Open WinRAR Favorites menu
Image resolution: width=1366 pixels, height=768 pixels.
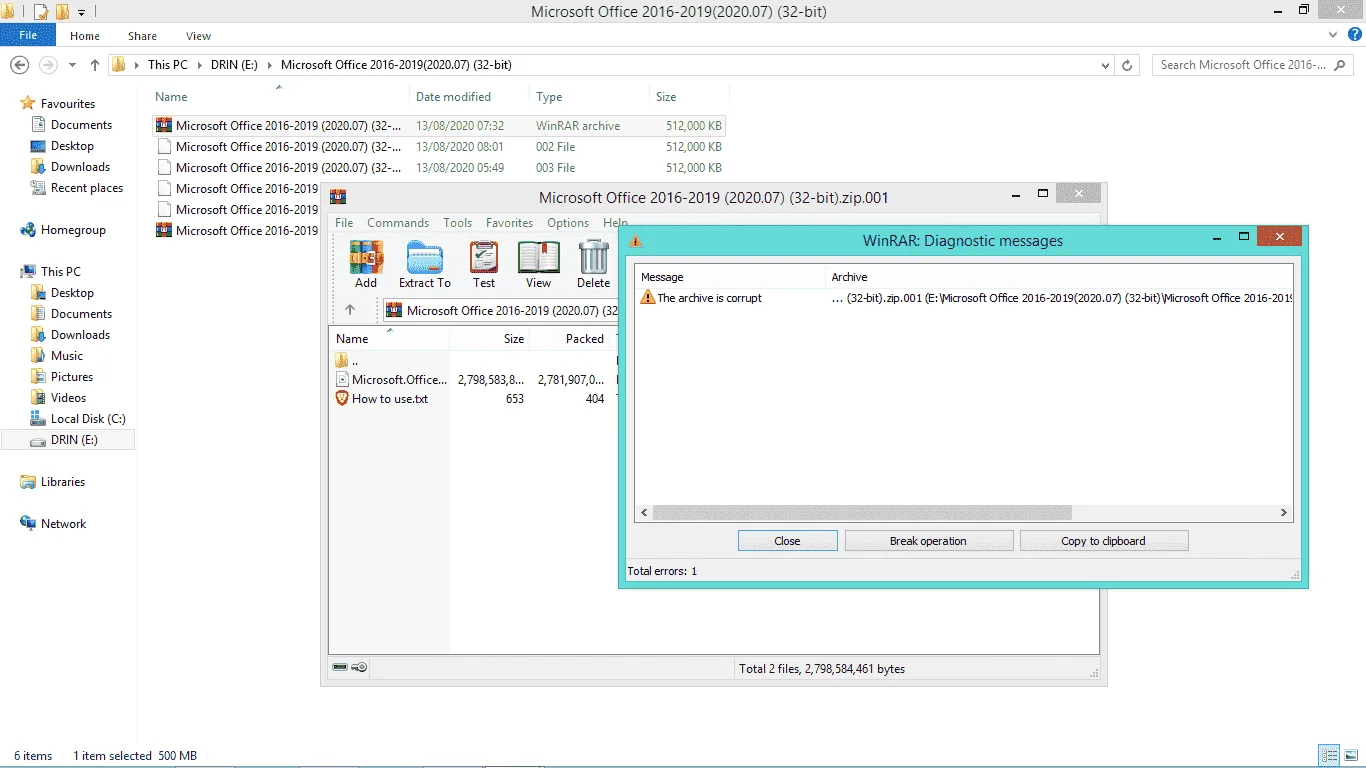tap(509, 223)
